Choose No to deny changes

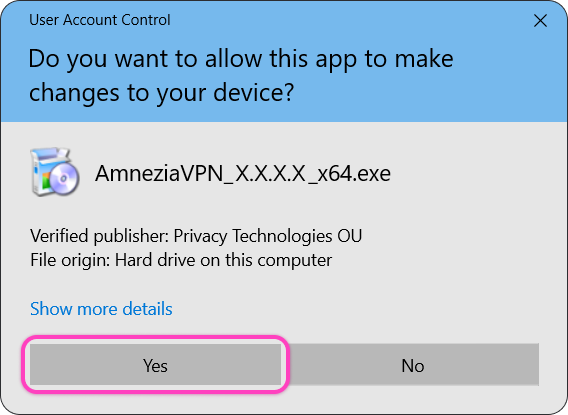pyautogui.click(x=413, y=364)
